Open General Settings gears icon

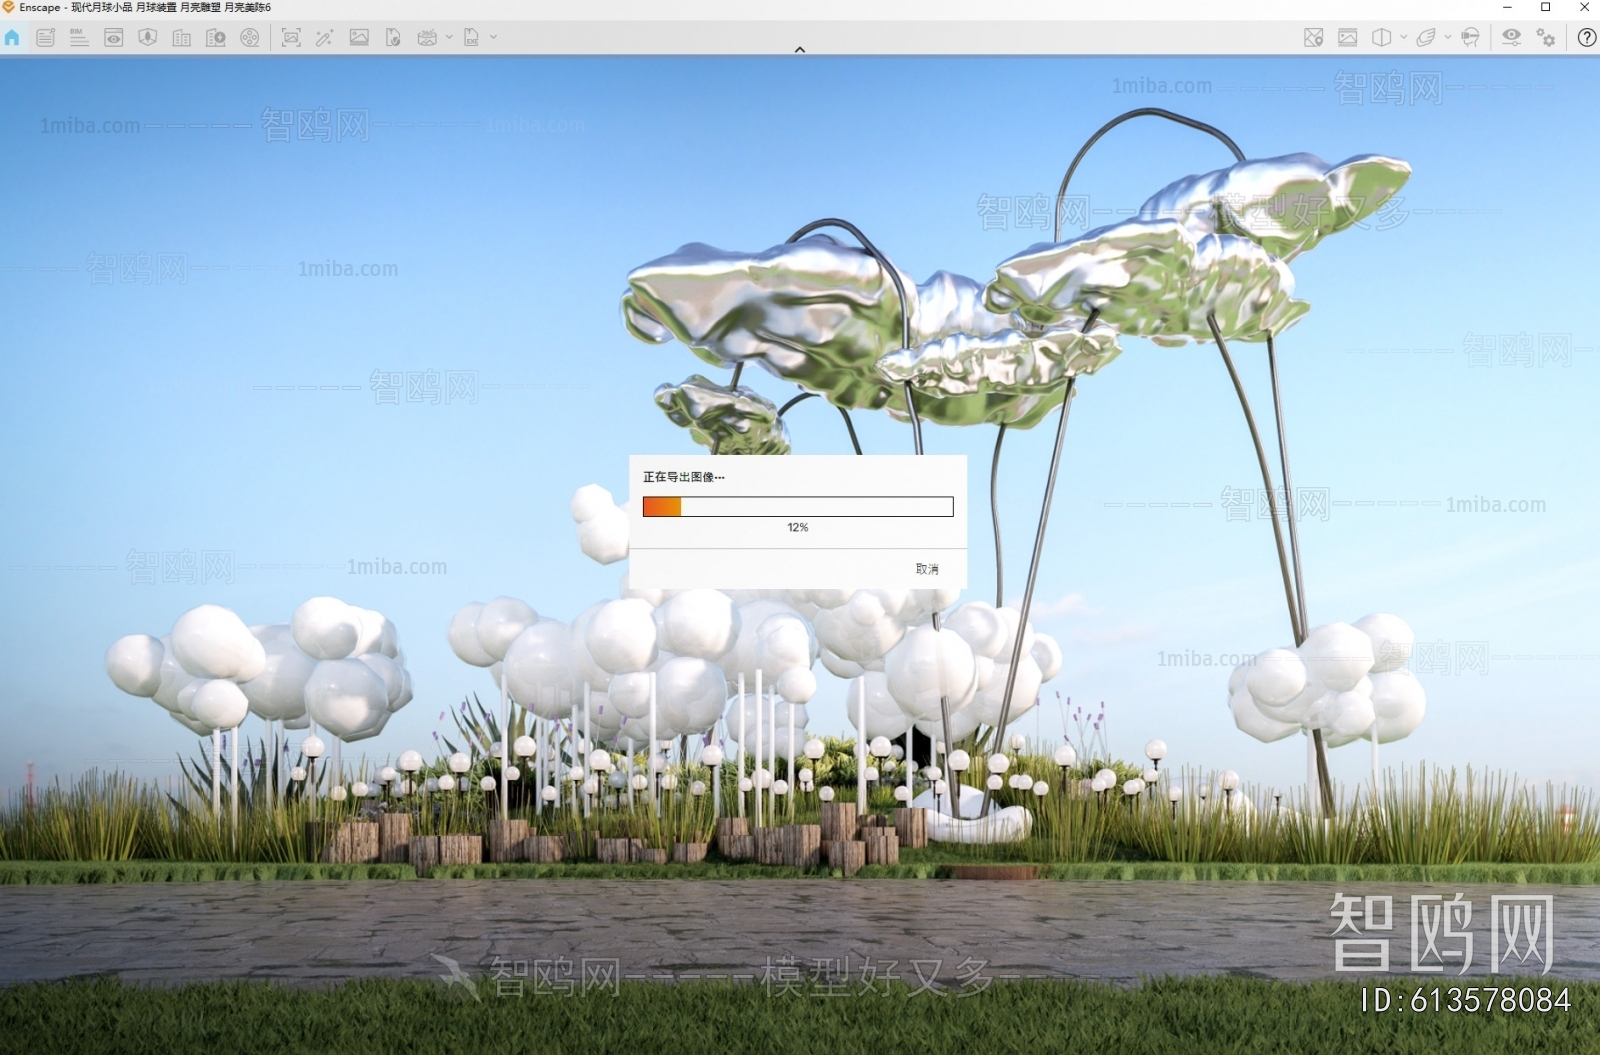1546,38
